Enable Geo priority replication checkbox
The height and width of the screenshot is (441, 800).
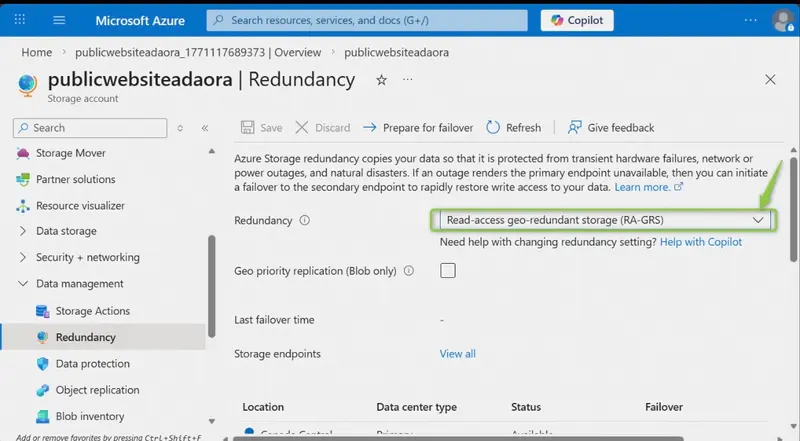coord(447,271)
